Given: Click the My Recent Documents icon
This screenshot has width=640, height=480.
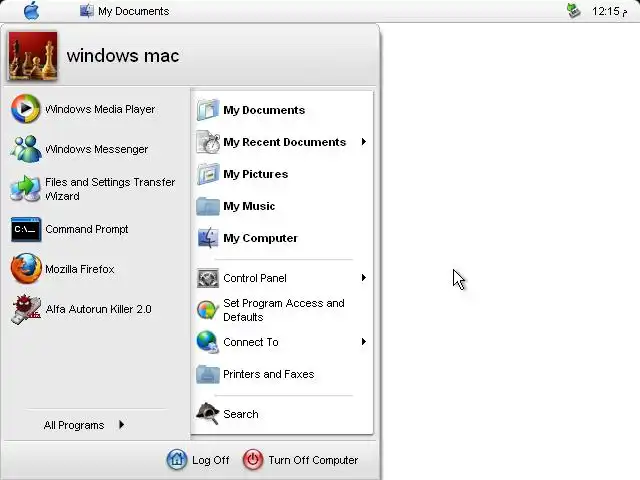Looking at the screenshot, I should [x=208, y=142].
